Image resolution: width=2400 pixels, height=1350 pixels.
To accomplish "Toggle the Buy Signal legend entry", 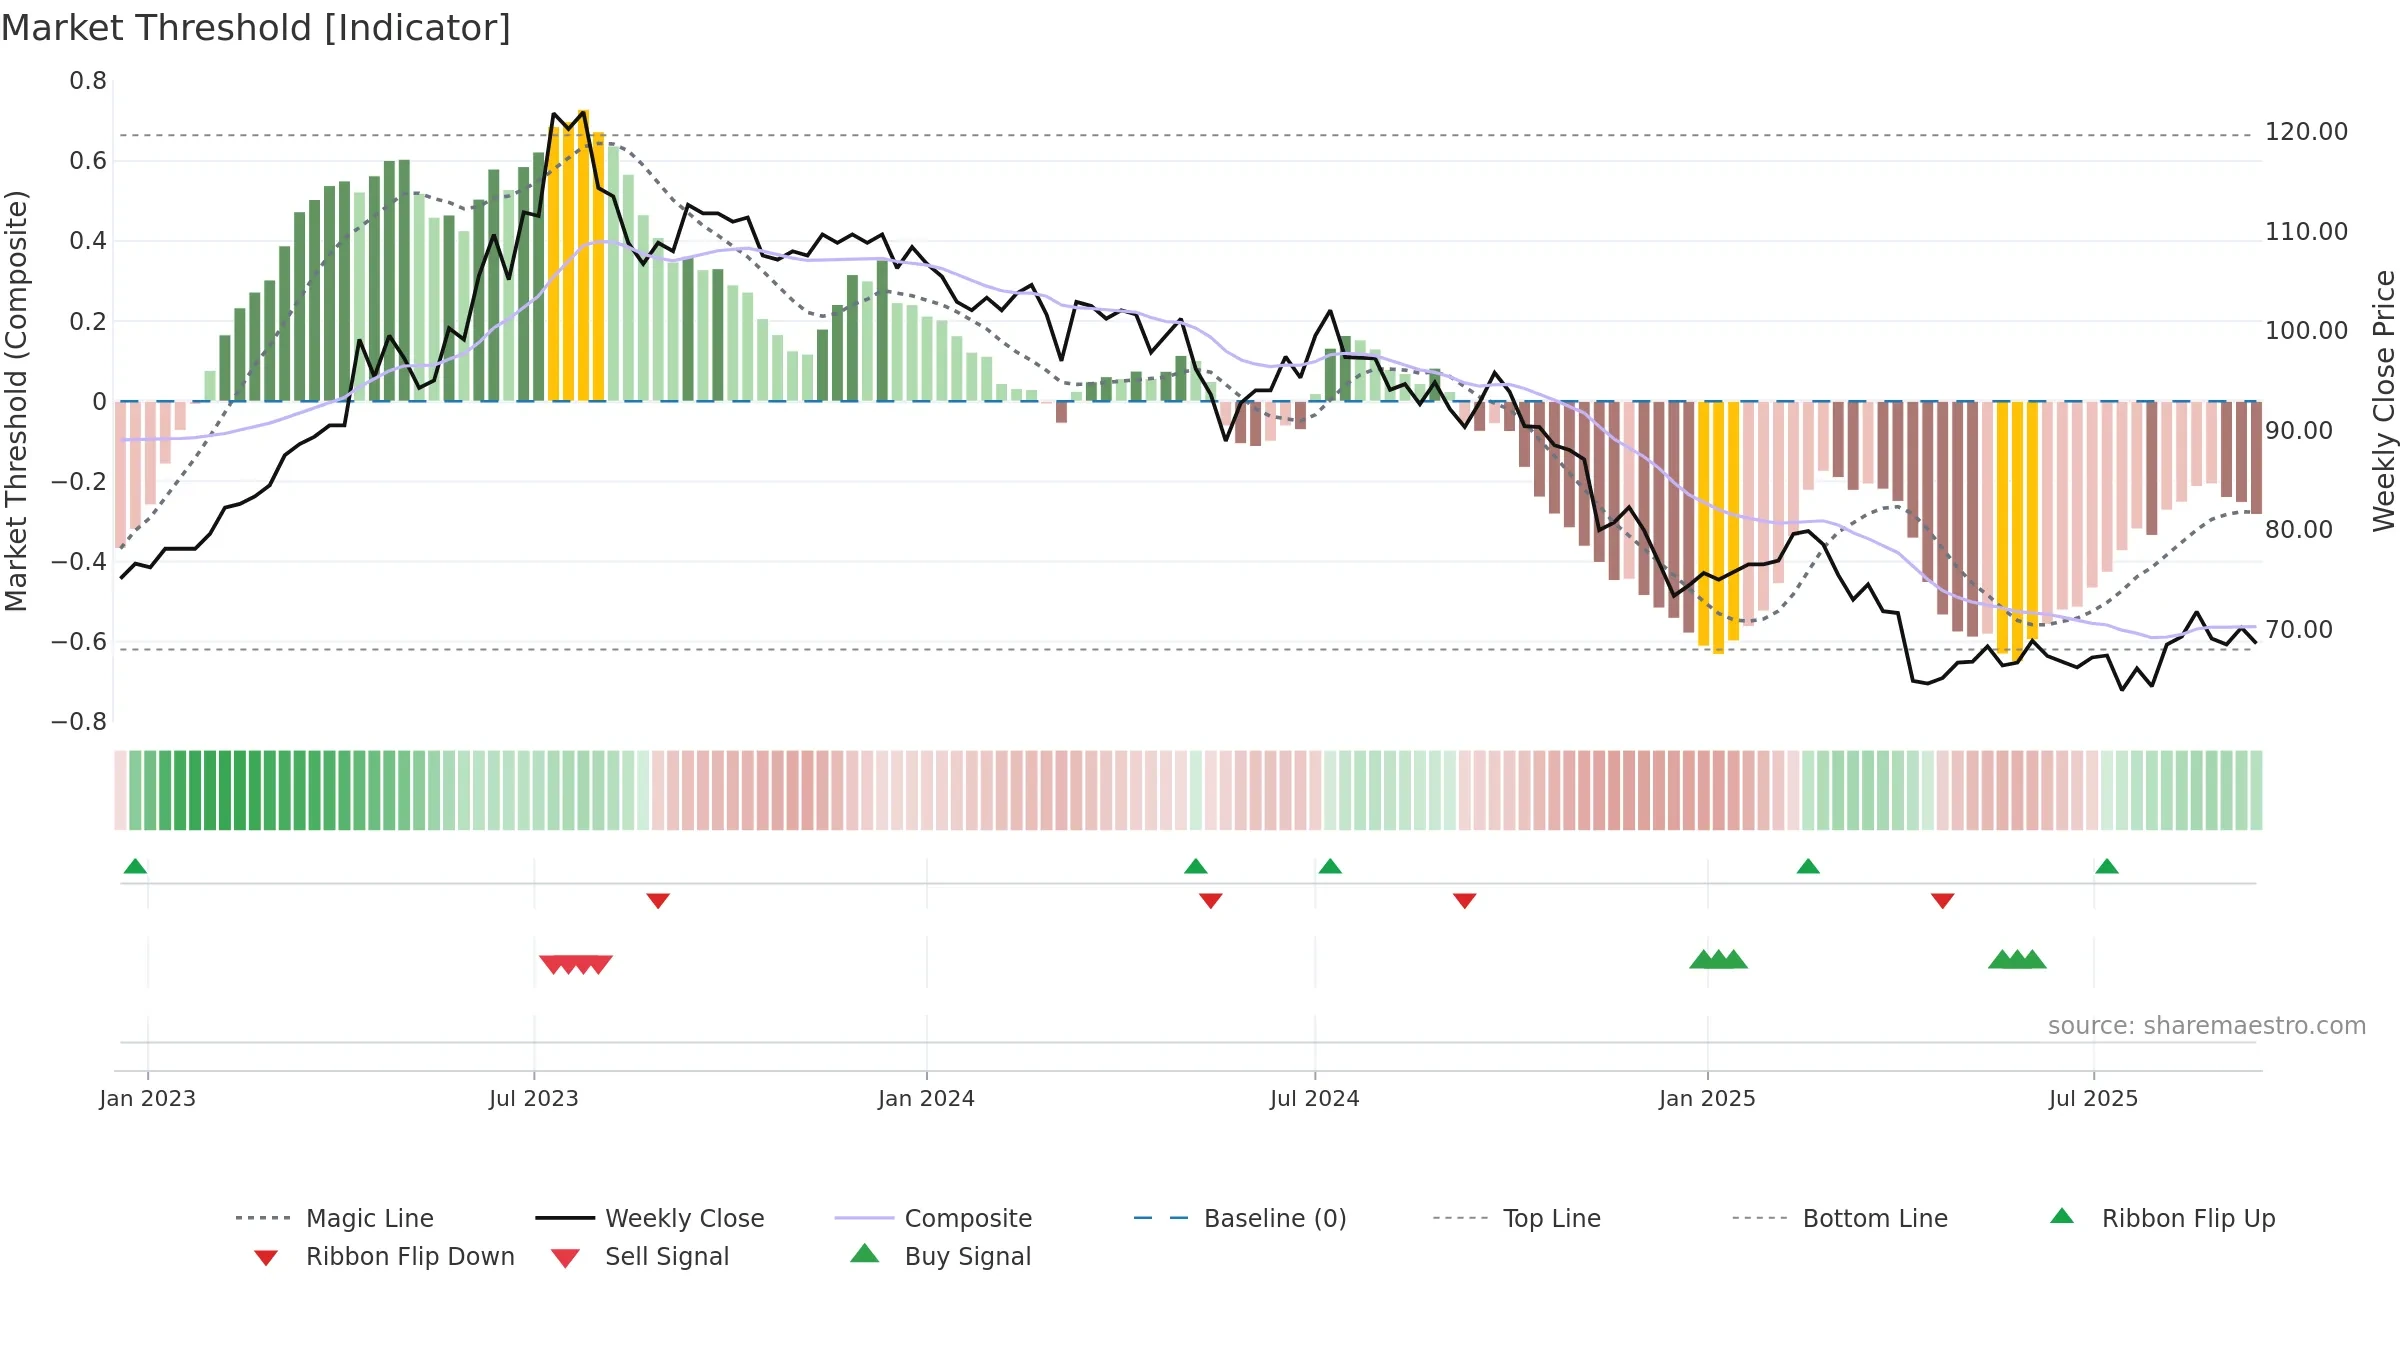I will 940,1256.
